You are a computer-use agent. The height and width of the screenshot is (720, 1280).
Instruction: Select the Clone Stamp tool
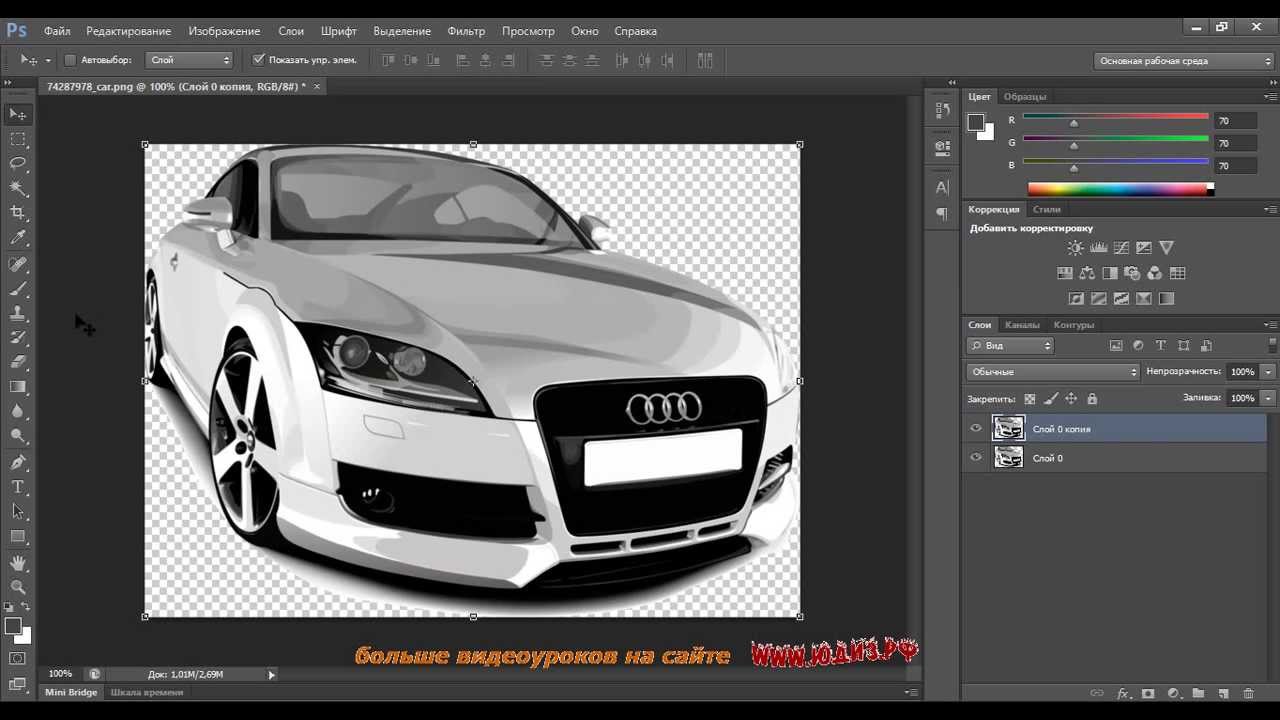[x=18, y=314]
